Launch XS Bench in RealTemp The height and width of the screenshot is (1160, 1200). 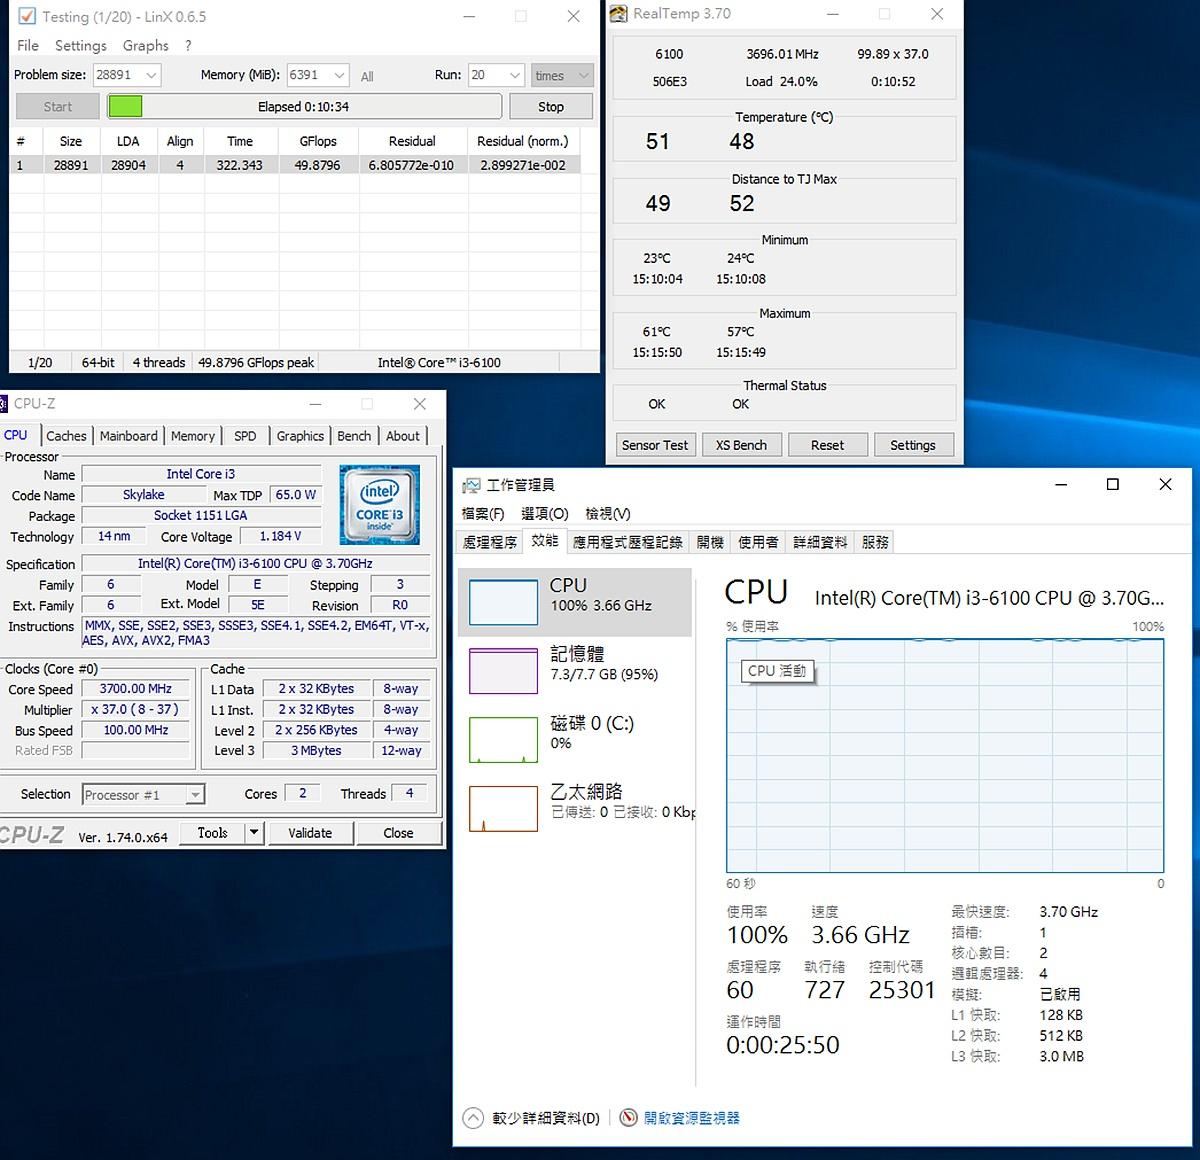741,445
